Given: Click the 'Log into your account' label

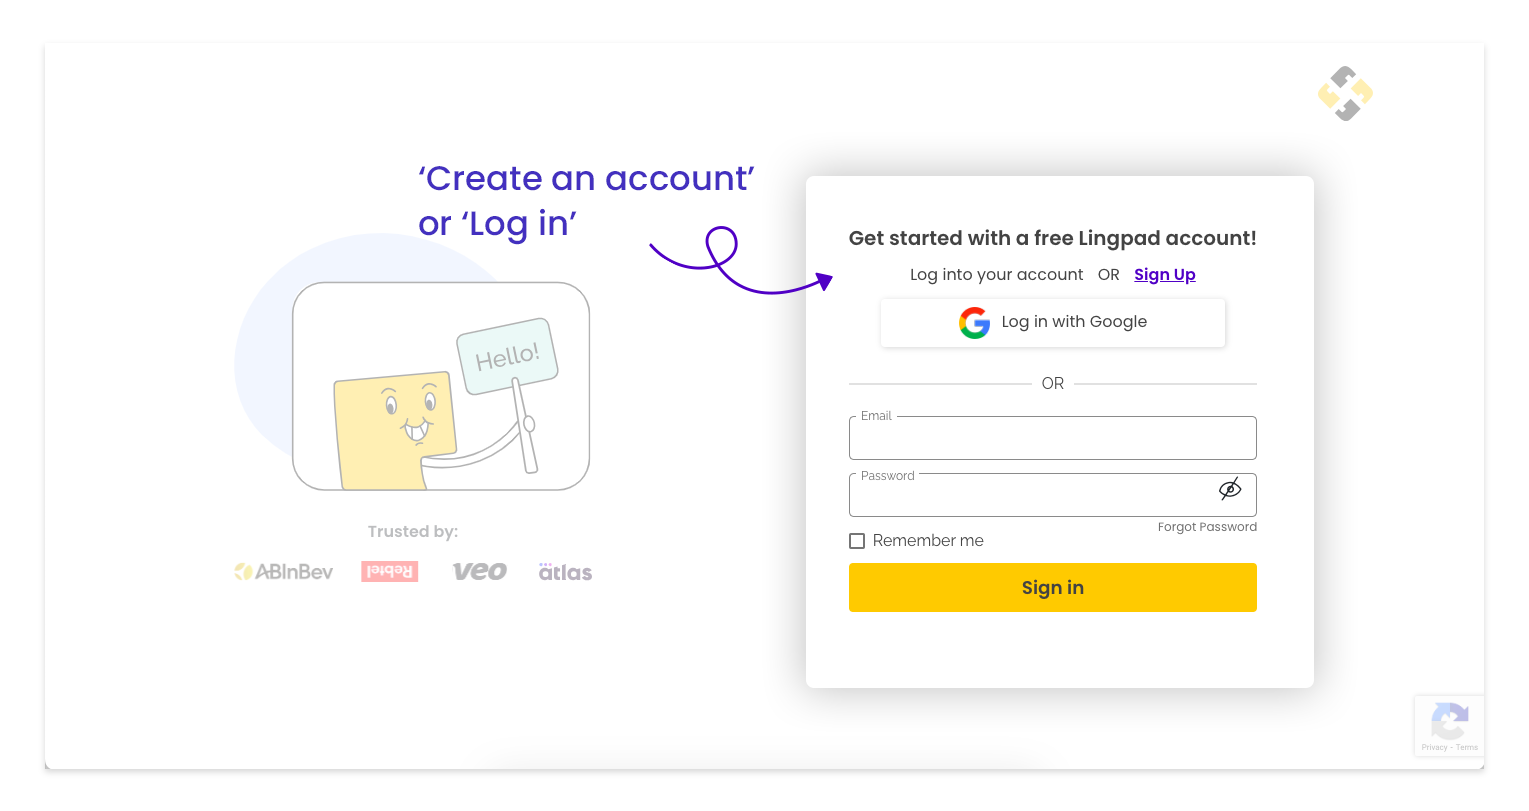Looking at the screenshot, I should tap(996, 274).
